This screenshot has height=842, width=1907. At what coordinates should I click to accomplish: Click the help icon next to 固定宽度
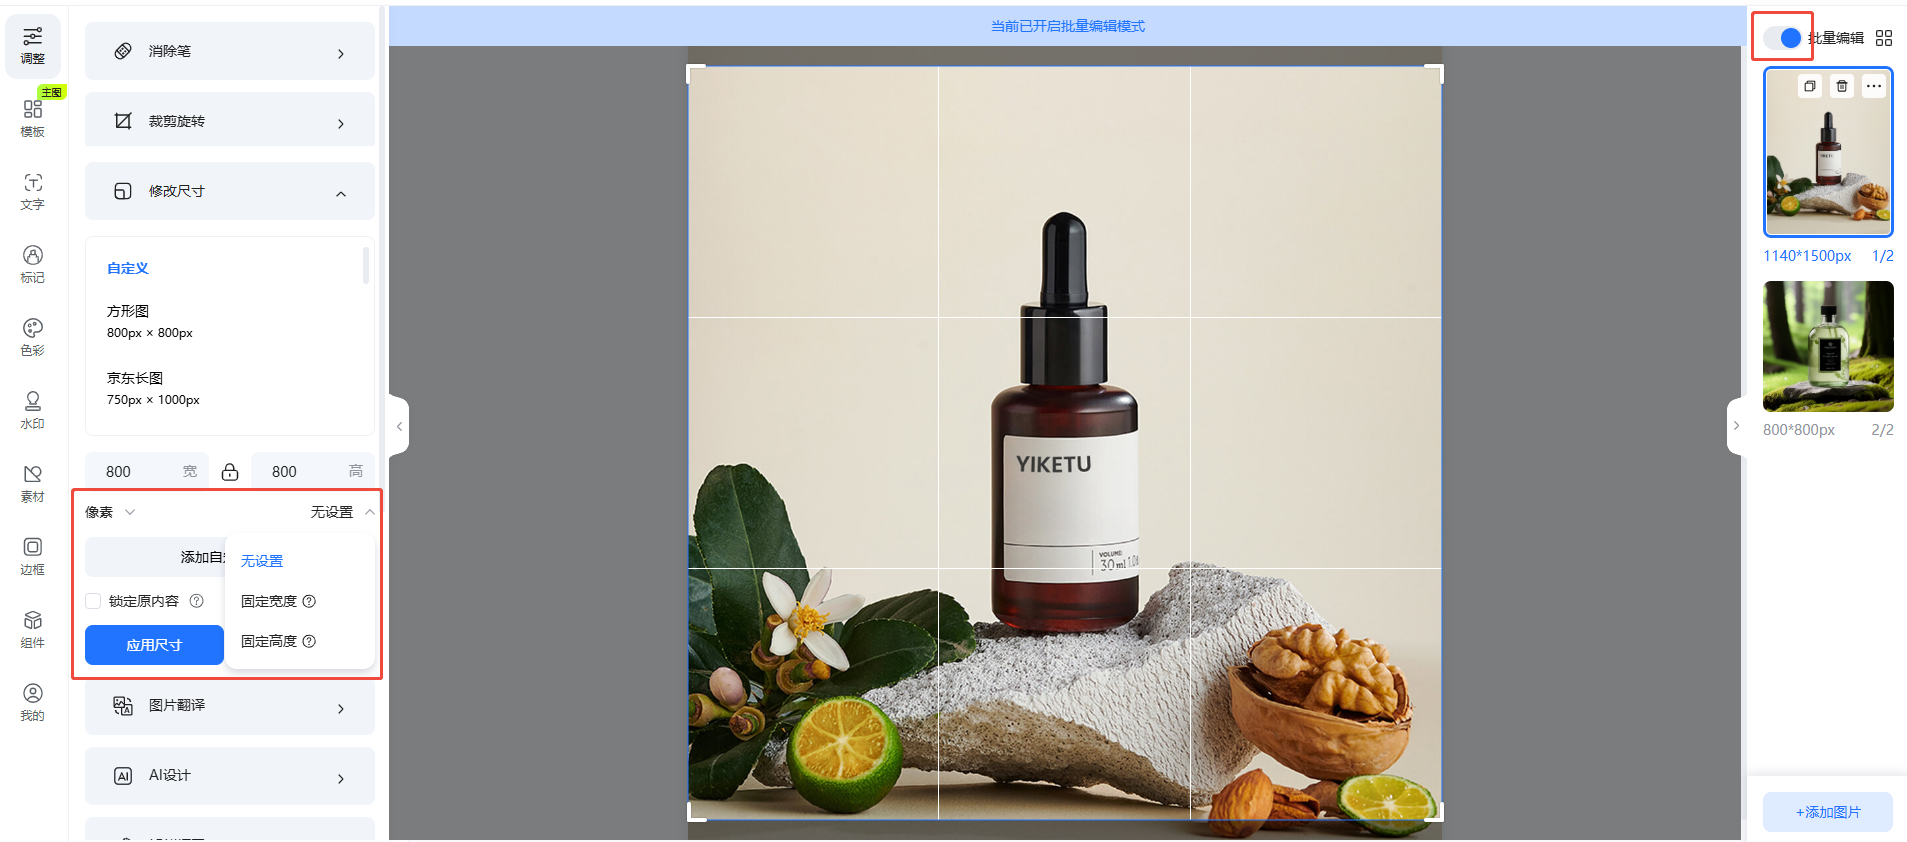coord(309,601)
